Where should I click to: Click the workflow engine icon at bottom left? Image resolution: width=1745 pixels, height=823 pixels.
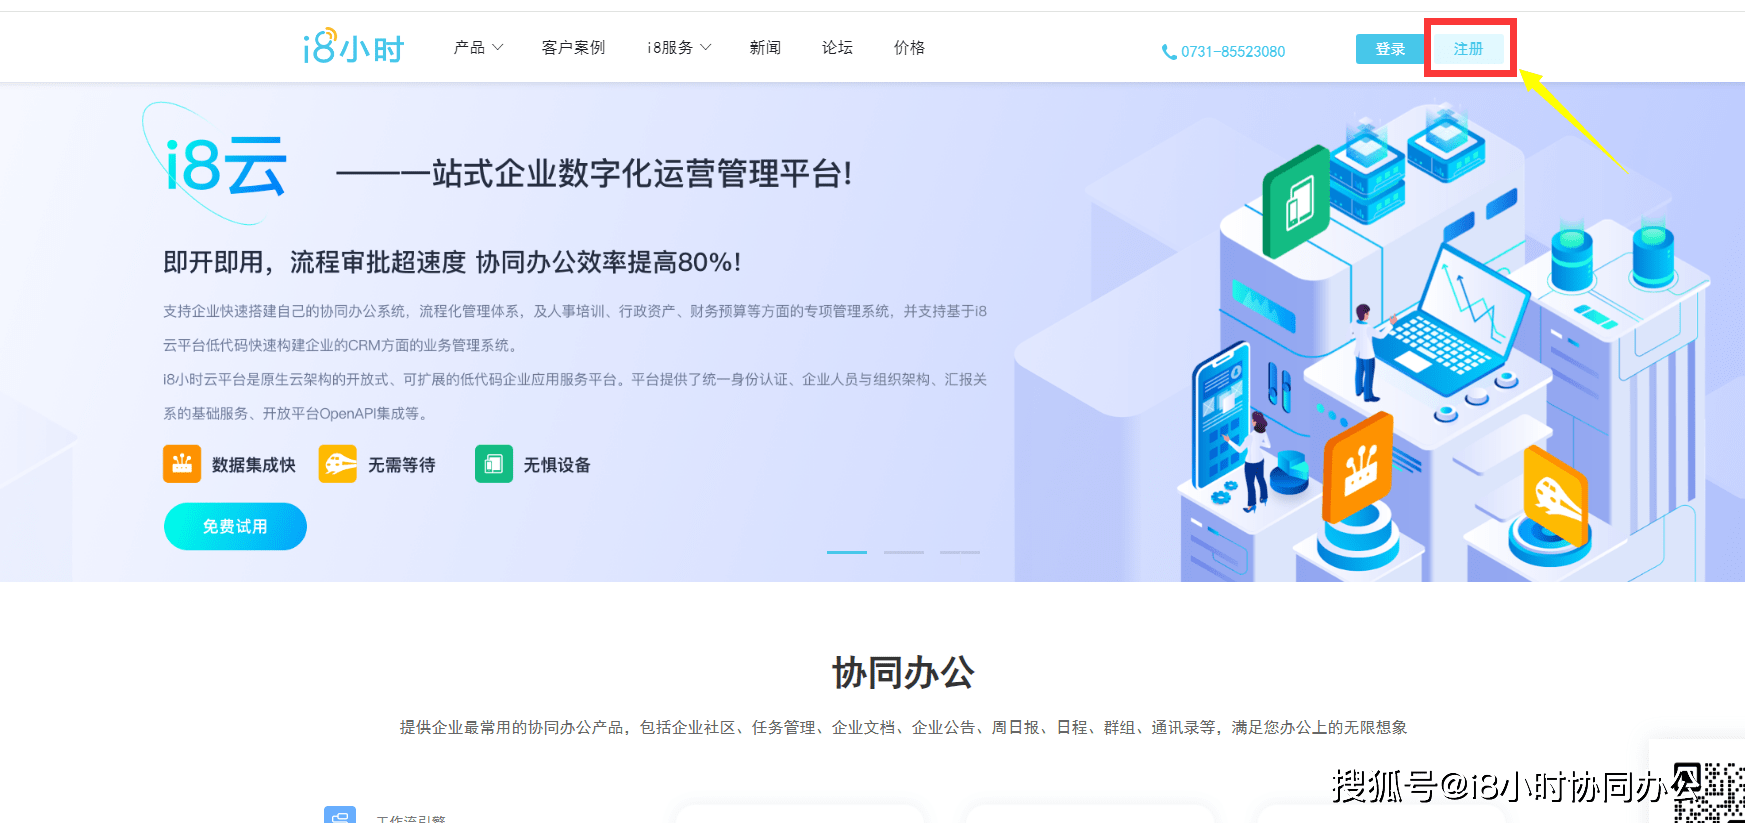340,815
